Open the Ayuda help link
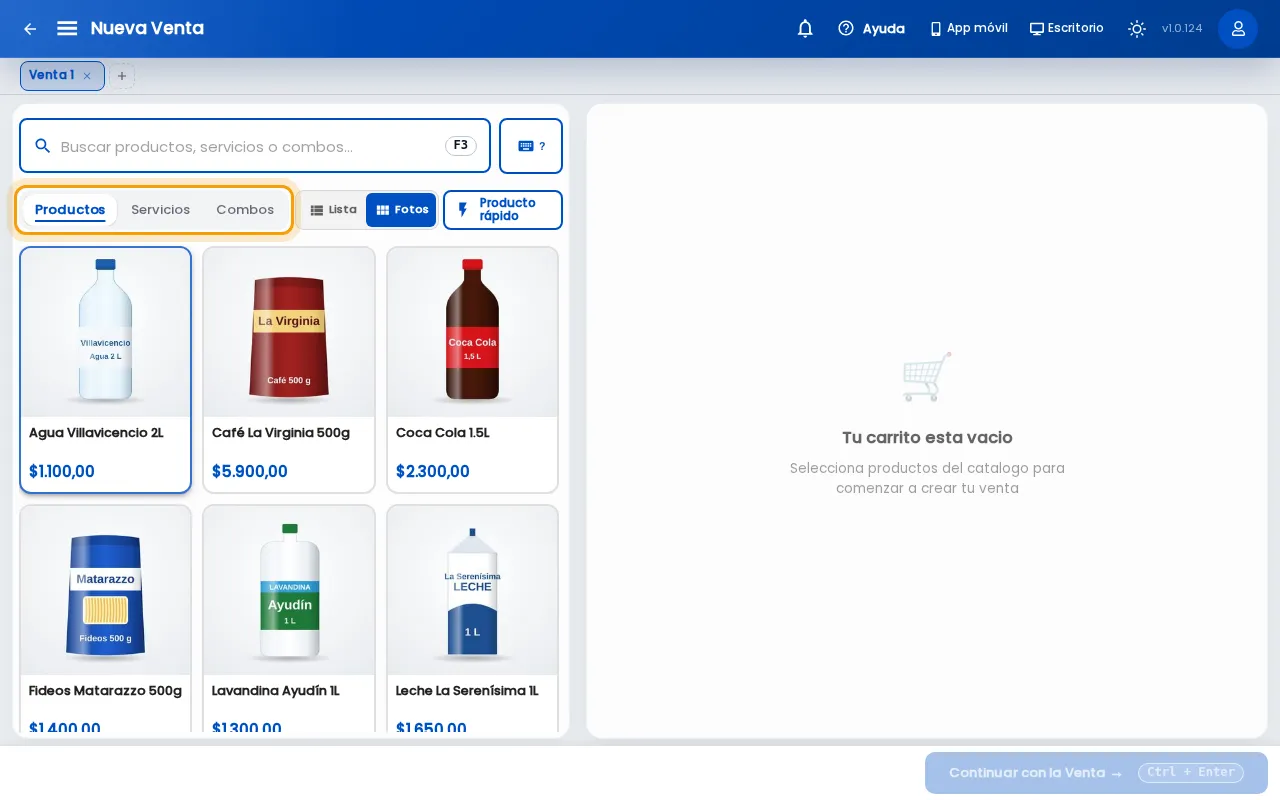Screen dimensions: 1280x800 coord(871,29)
